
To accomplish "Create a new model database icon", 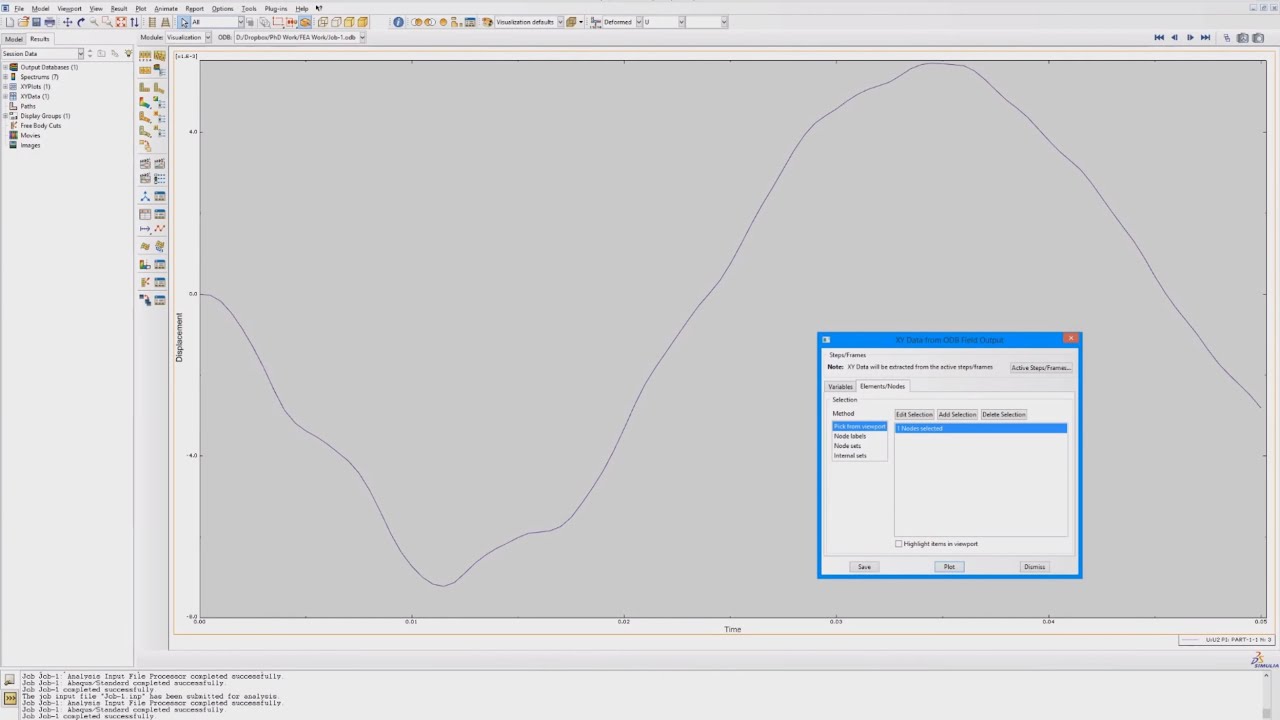I will pos(10,22).
